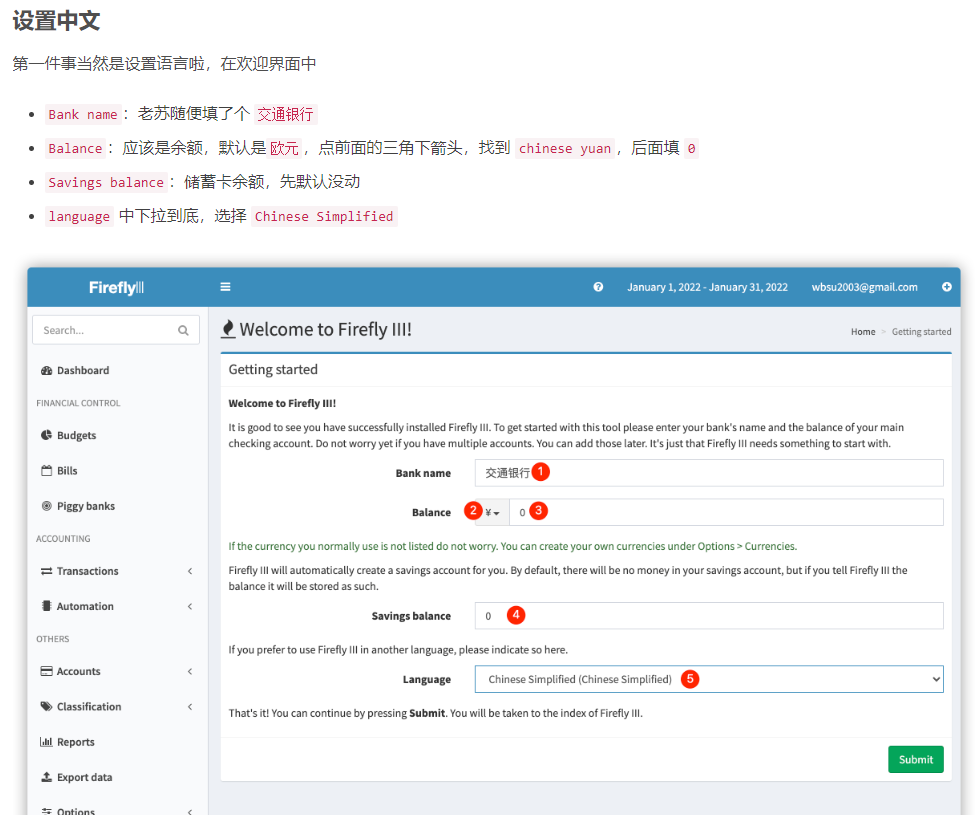Click the search magnifier icon
980x815 pixels.
183,330
